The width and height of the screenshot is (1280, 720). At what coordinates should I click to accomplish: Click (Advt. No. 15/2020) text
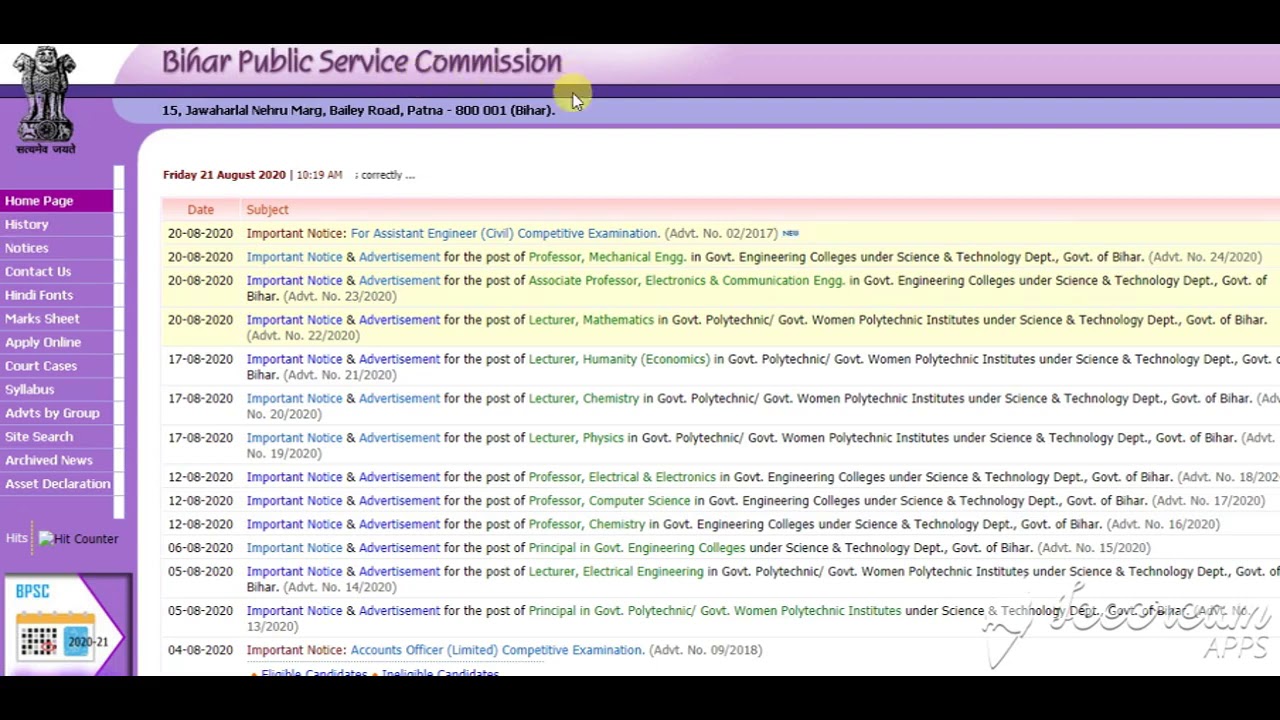click(1094, 548)
